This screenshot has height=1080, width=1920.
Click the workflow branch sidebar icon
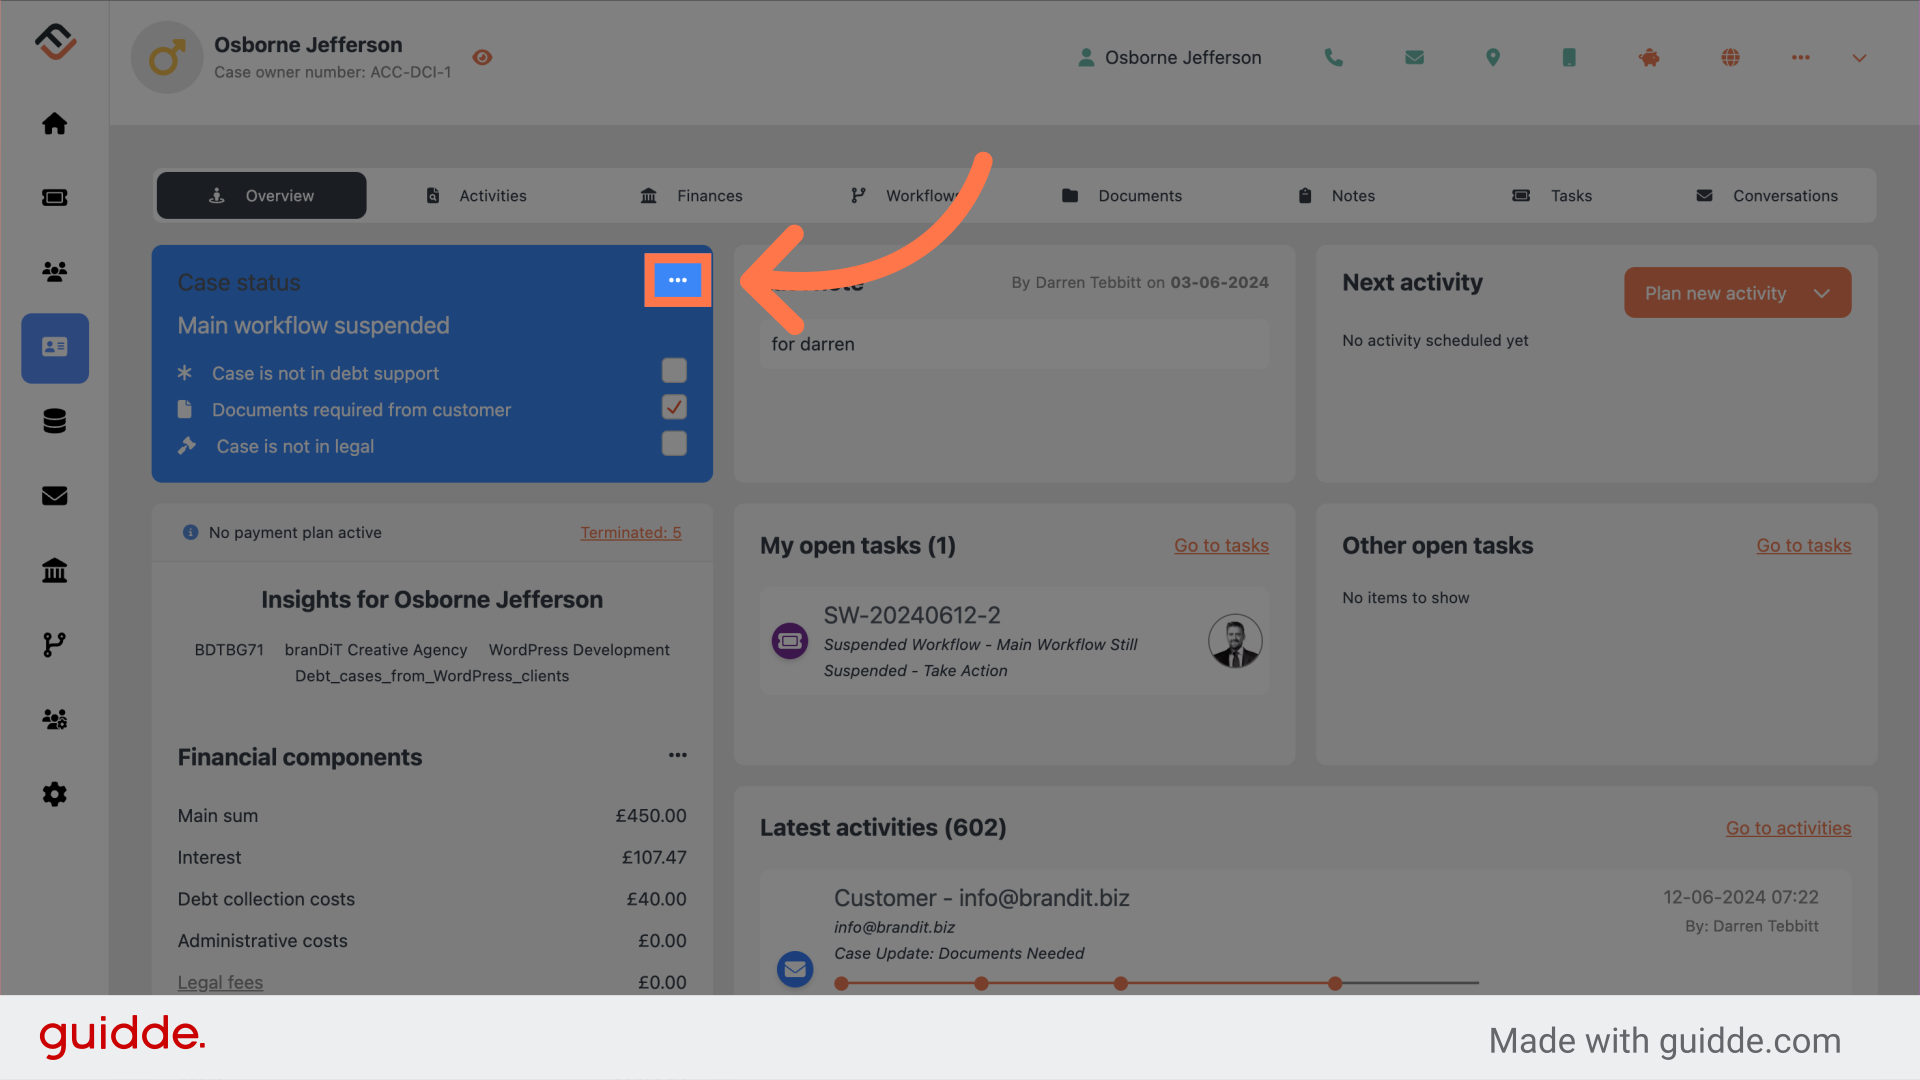54,645
